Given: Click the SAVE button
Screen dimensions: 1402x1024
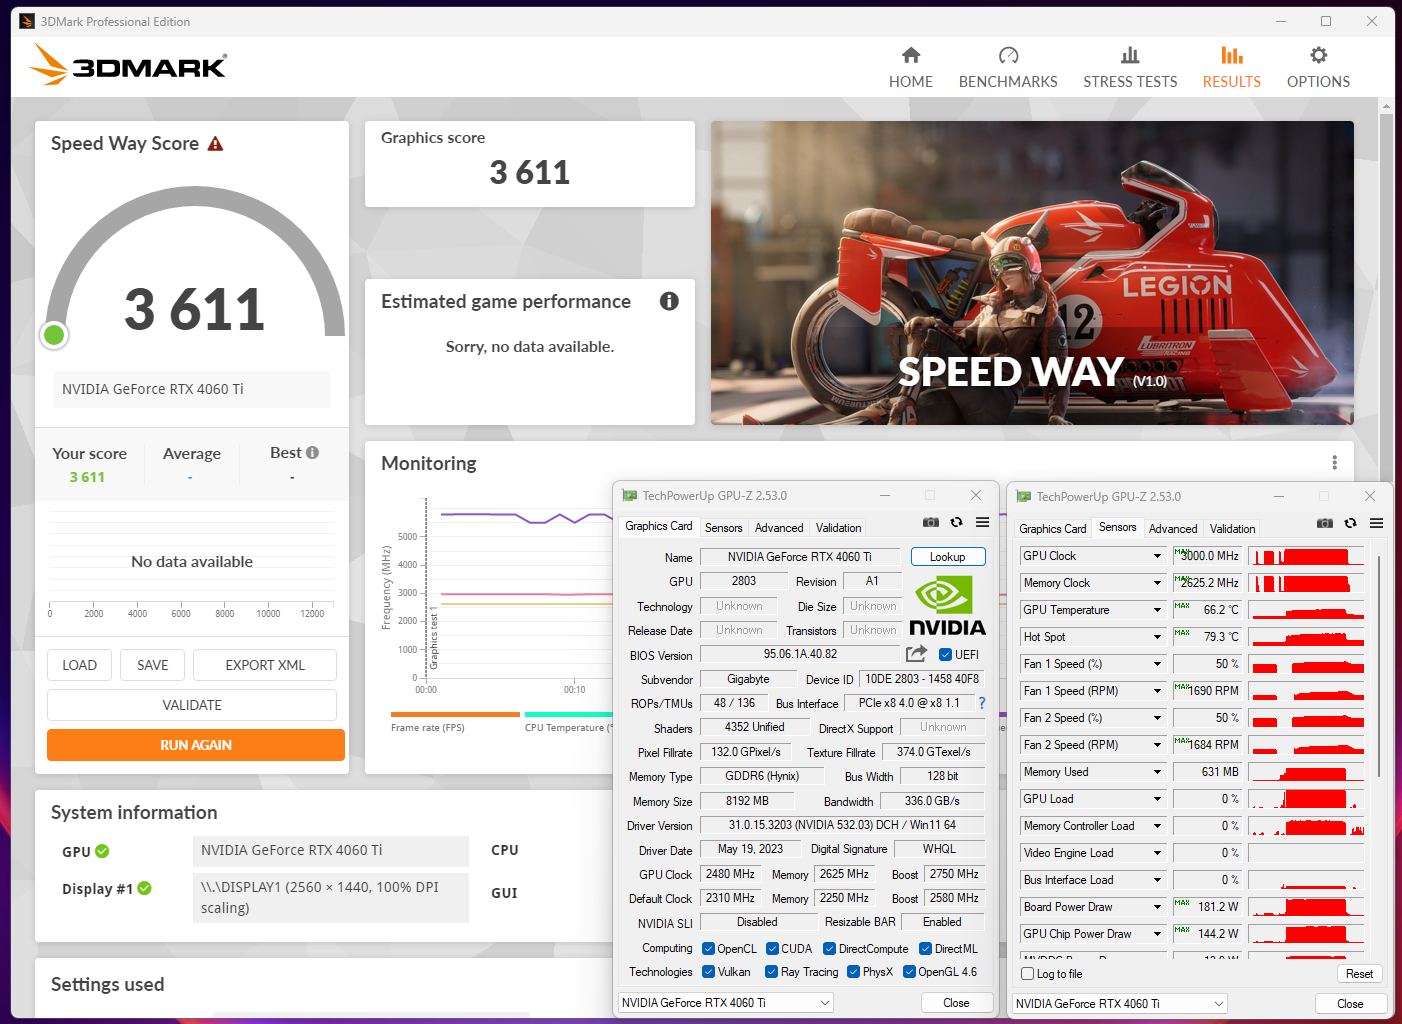Looking at the screenshot, I should coord(153,665).
